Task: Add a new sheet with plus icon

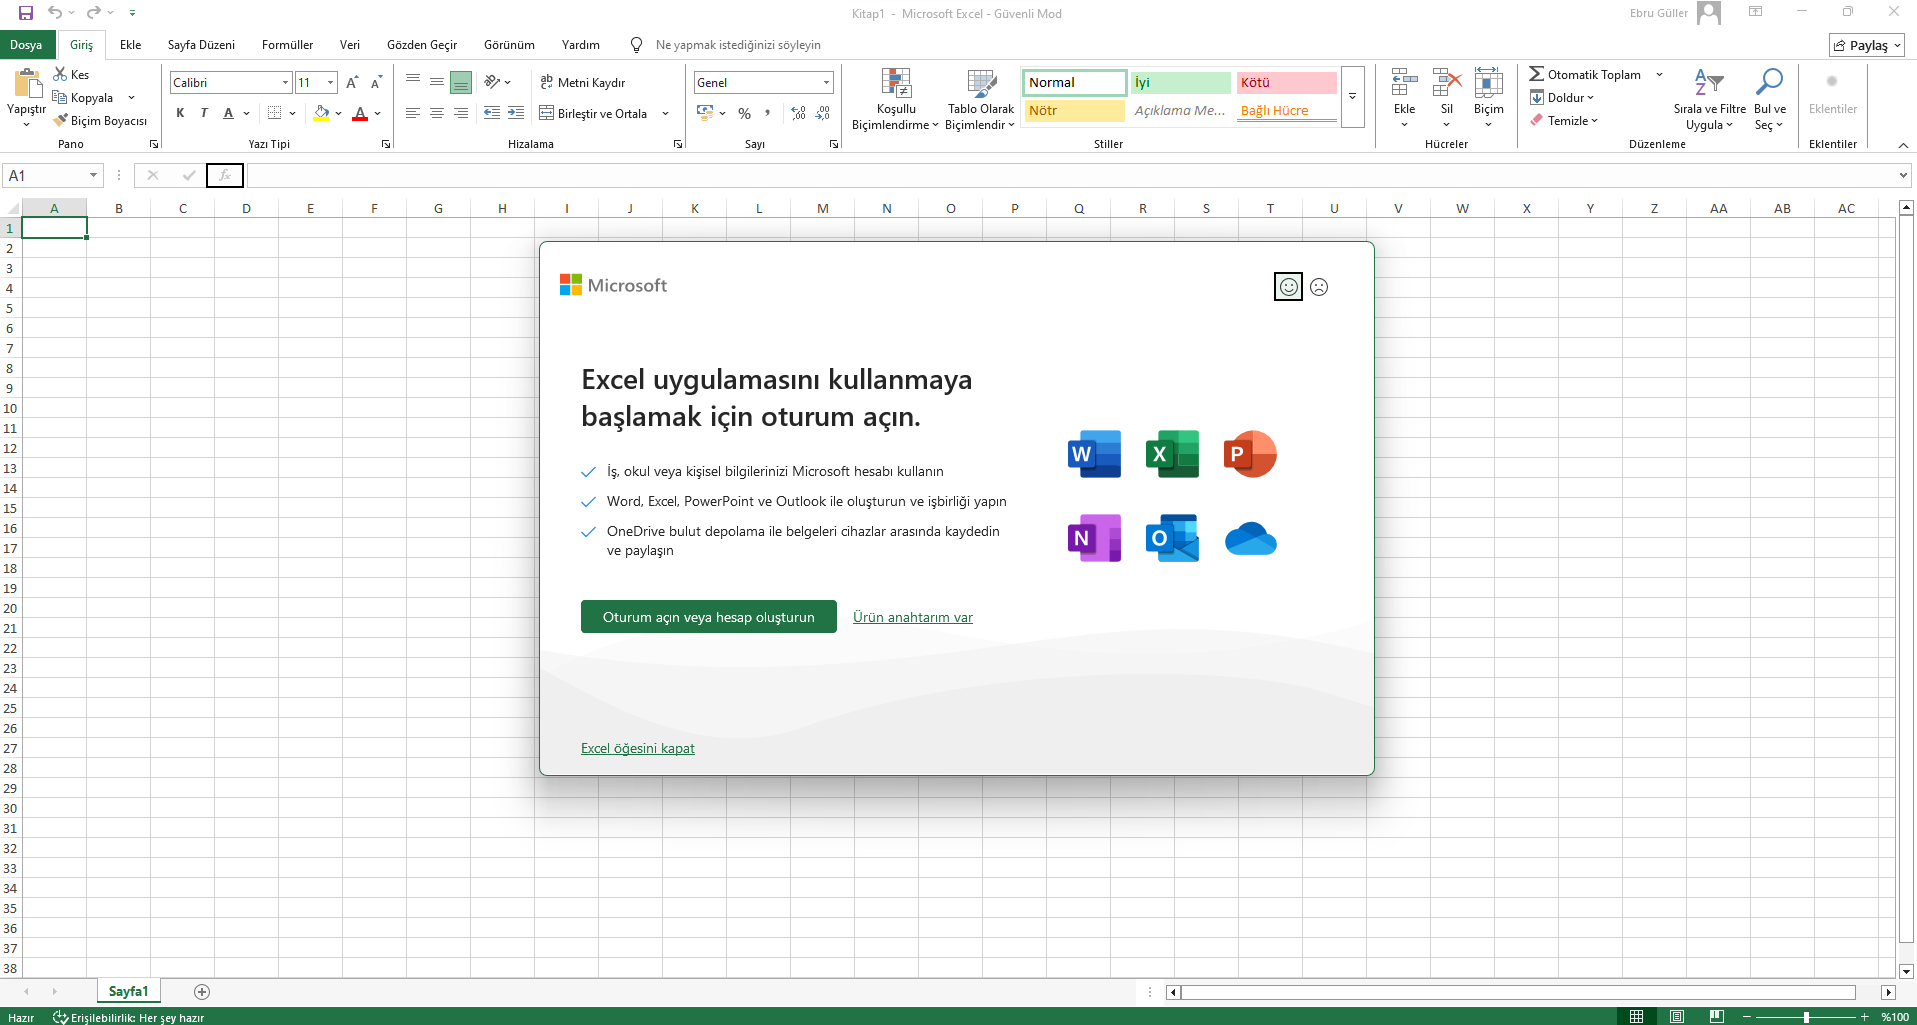Action: tap(202, 992)
